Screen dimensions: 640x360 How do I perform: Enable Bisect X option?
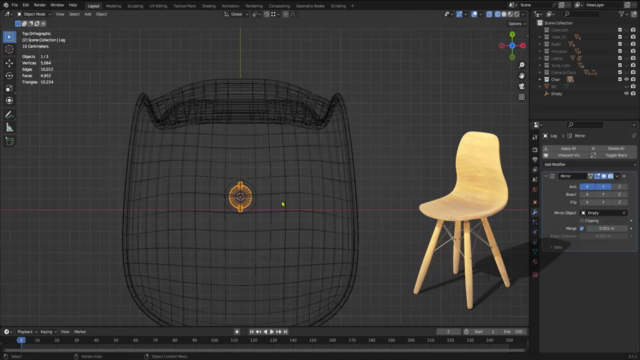point(587,195)
